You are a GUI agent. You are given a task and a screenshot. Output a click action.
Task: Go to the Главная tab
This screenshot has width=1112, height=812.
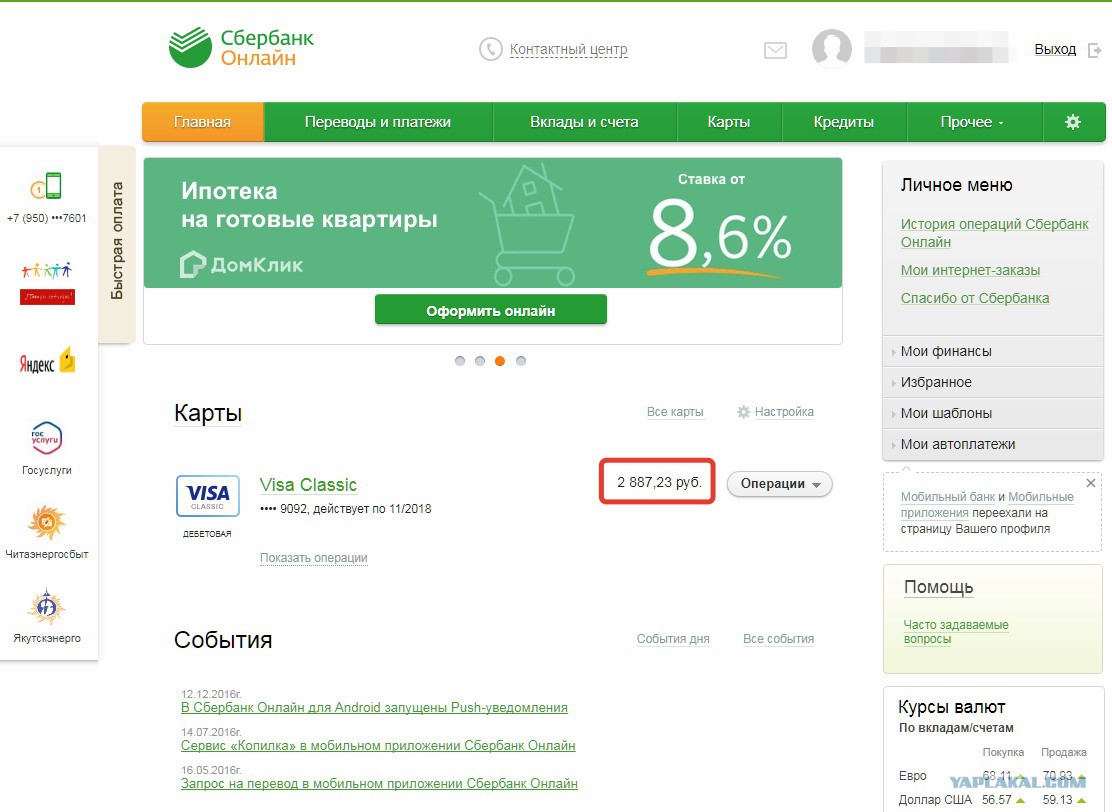(203, 122)
